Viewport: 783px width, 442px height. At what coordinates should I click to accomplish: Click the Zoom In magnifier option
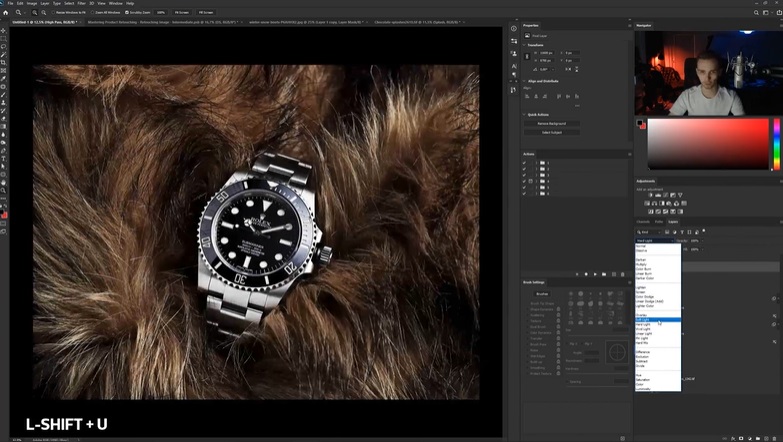click(34, 12)
